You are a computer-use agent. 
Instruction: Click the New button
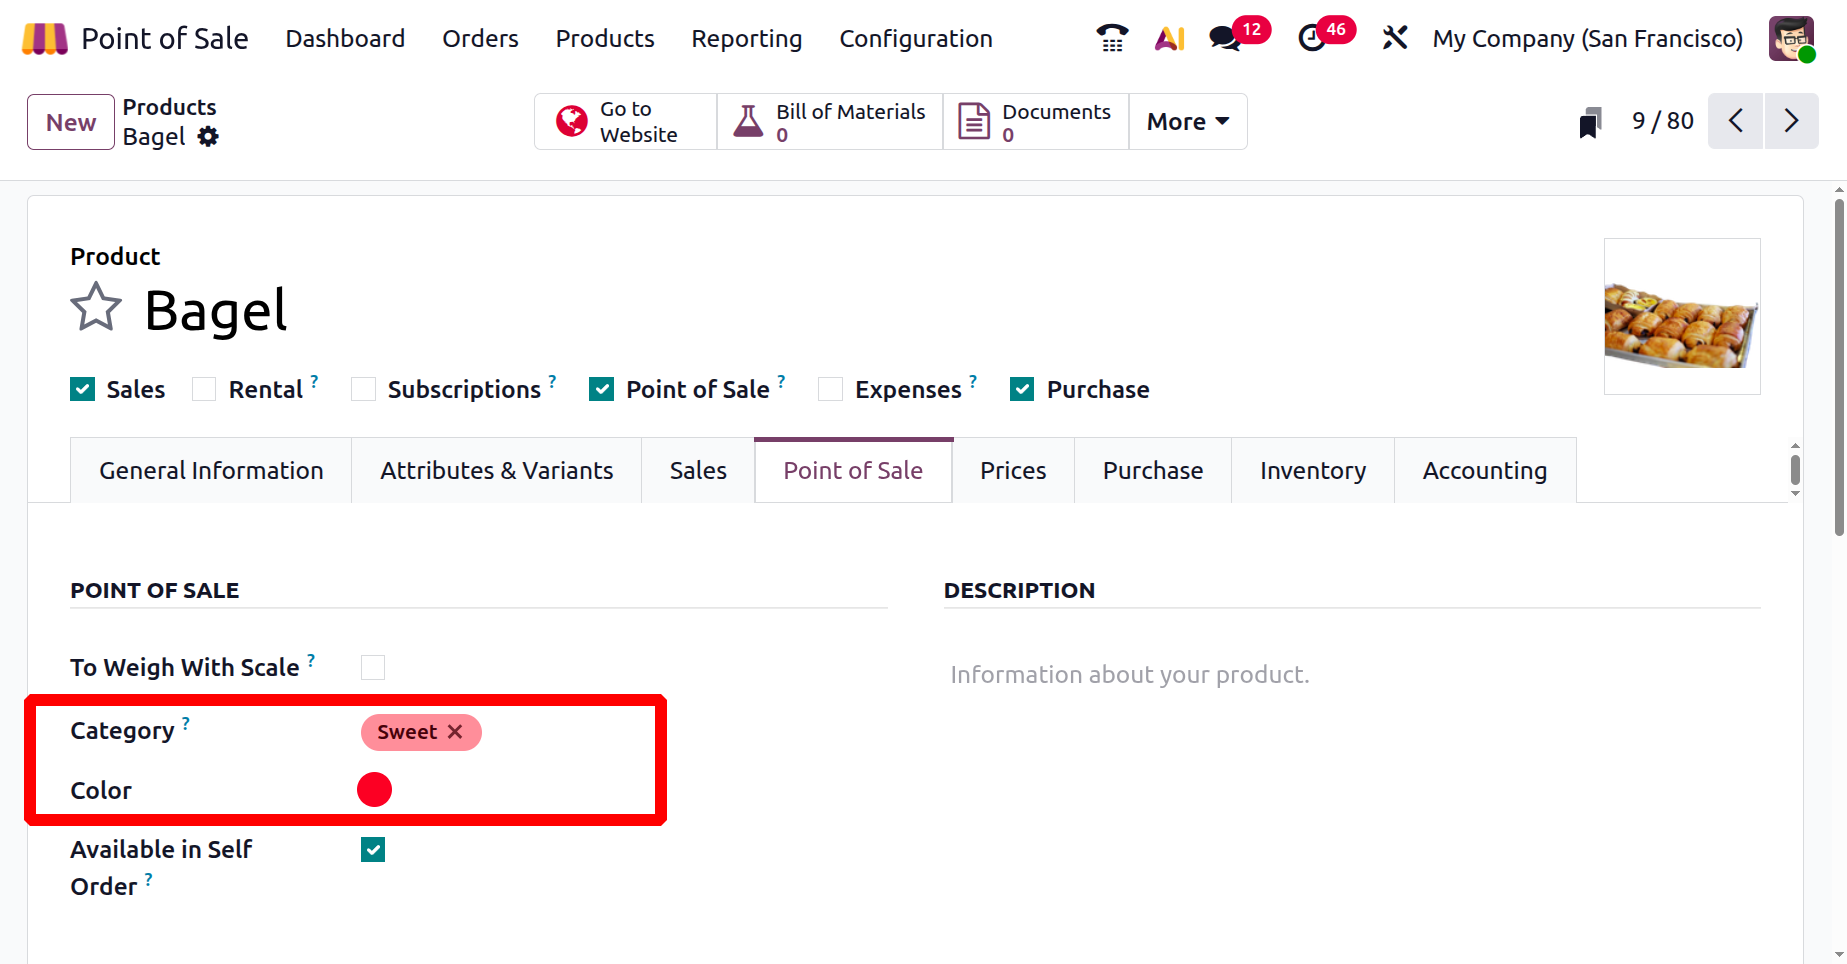[x=71, y=122]
